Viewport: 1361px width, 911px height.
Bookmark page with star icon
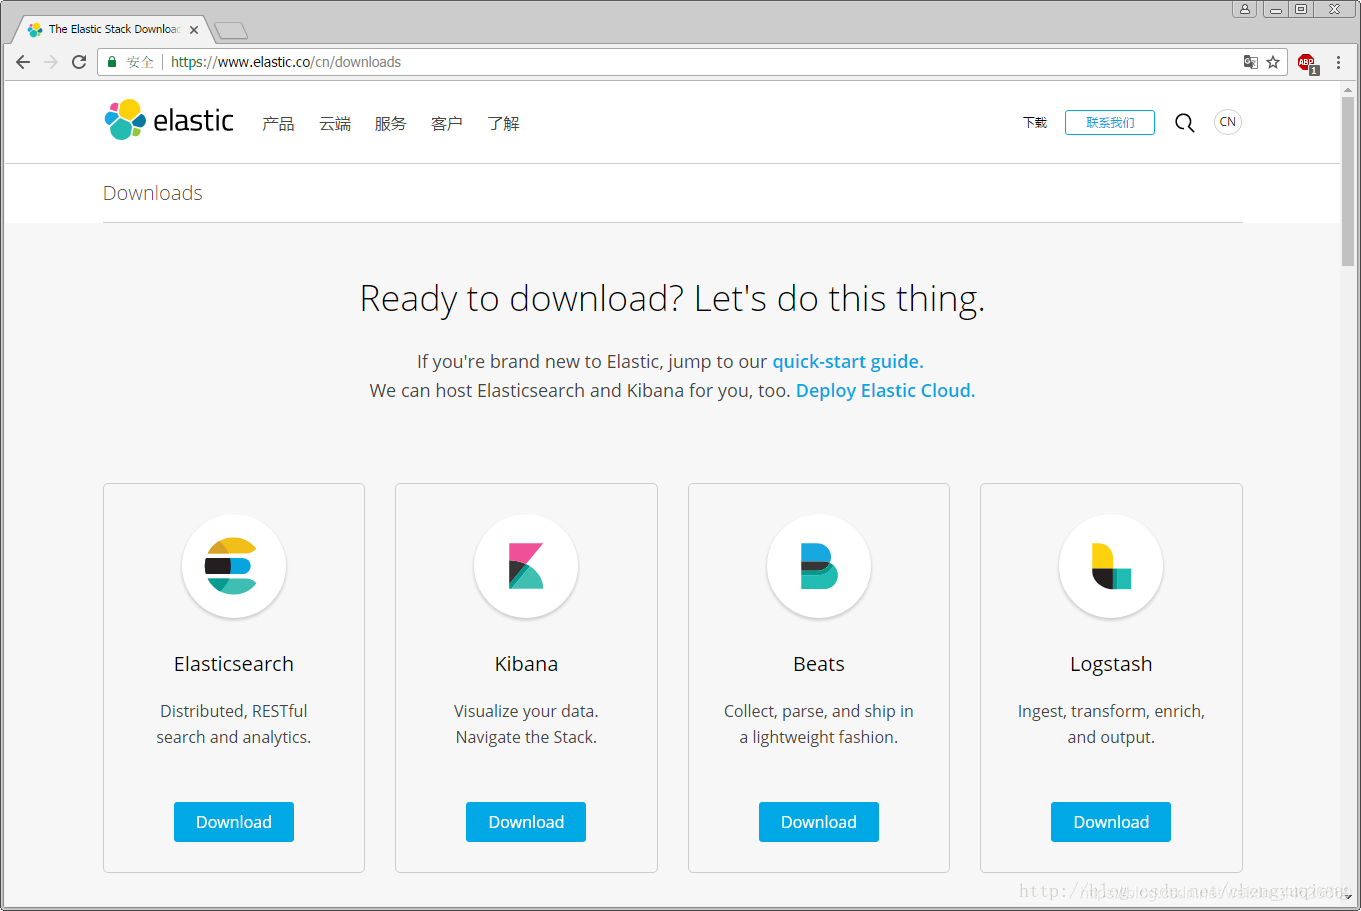(x=1273, y=62)
